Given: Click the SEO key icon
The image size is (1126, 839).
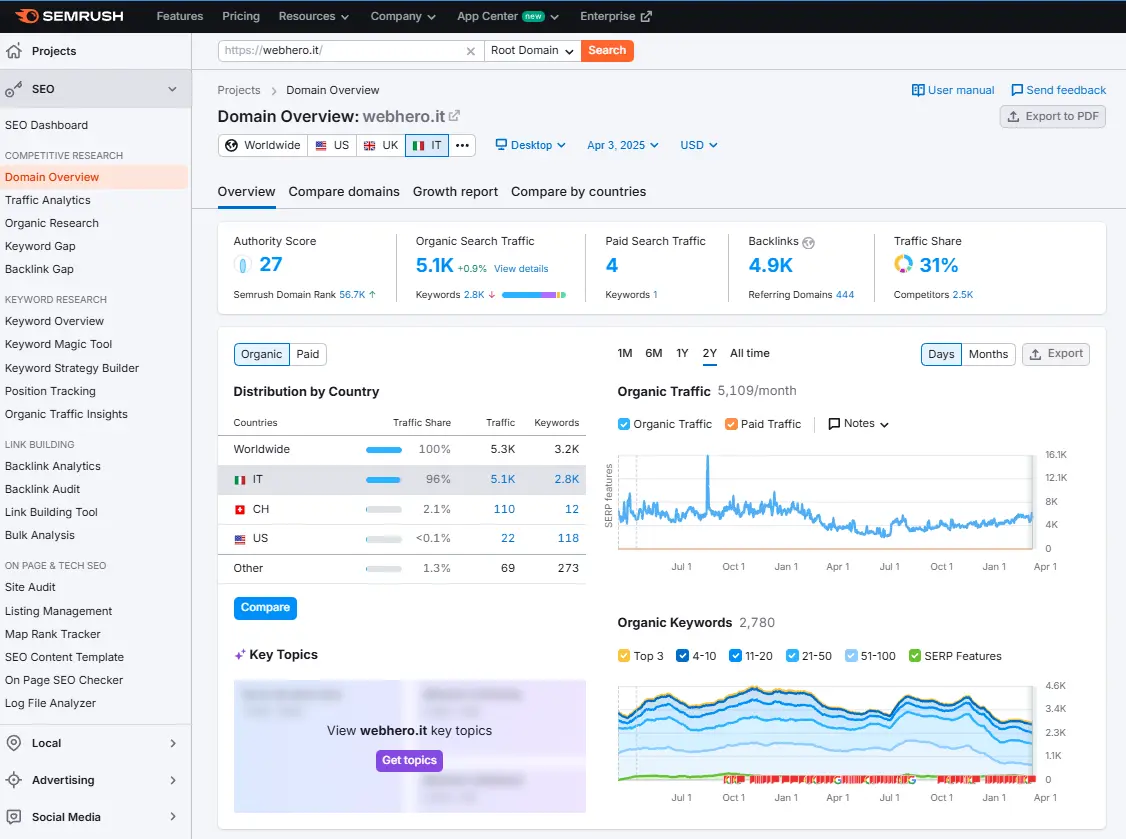Looking at the screenshot, I should (x=14, y=89).
